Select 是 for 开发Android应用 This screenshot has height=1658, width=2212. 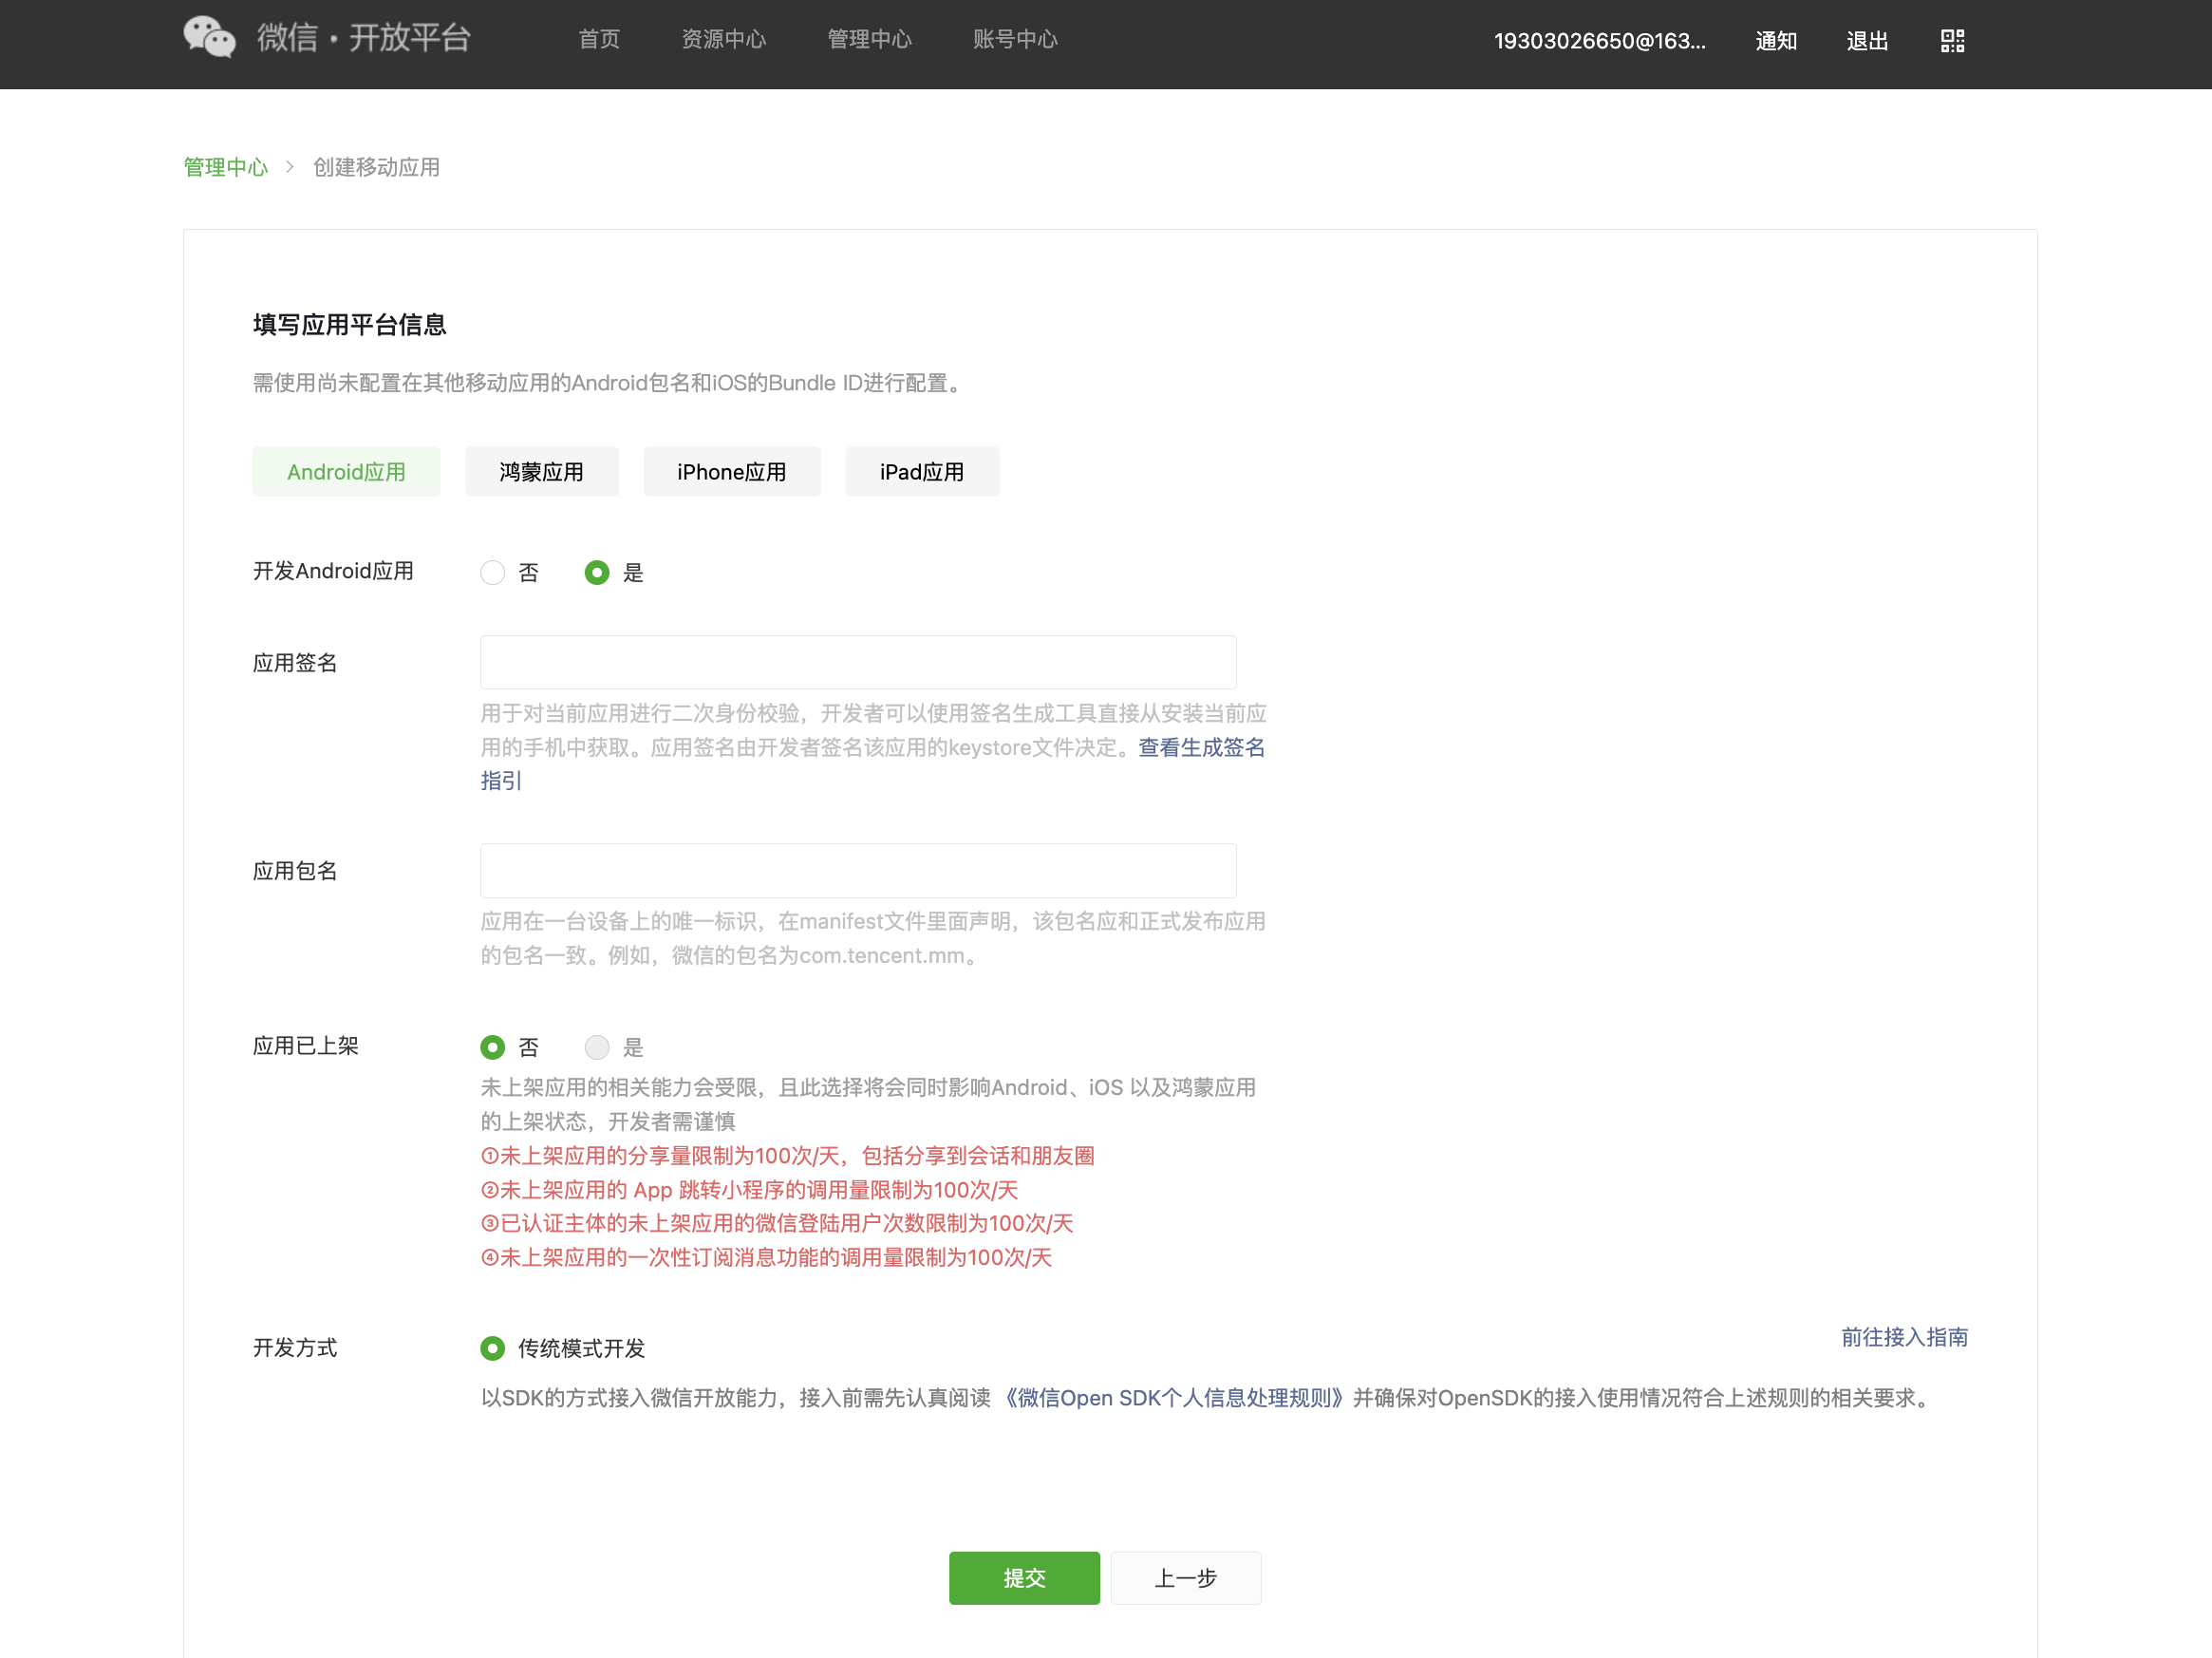[597, 572]
